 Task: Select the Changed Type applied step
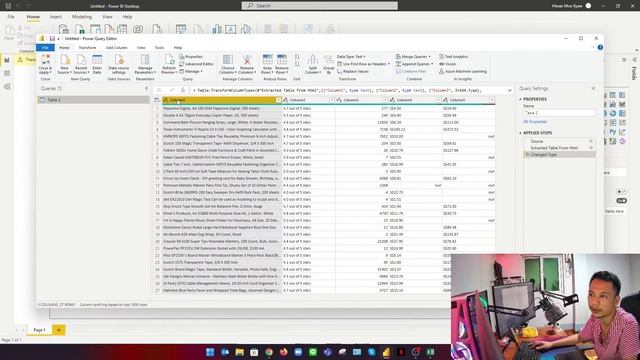[559, 155]
